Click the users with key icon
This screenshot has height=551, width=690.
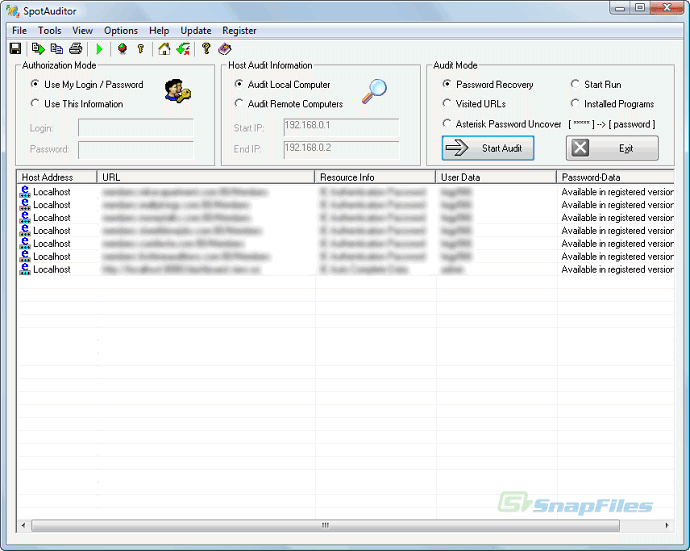point(177,91)
